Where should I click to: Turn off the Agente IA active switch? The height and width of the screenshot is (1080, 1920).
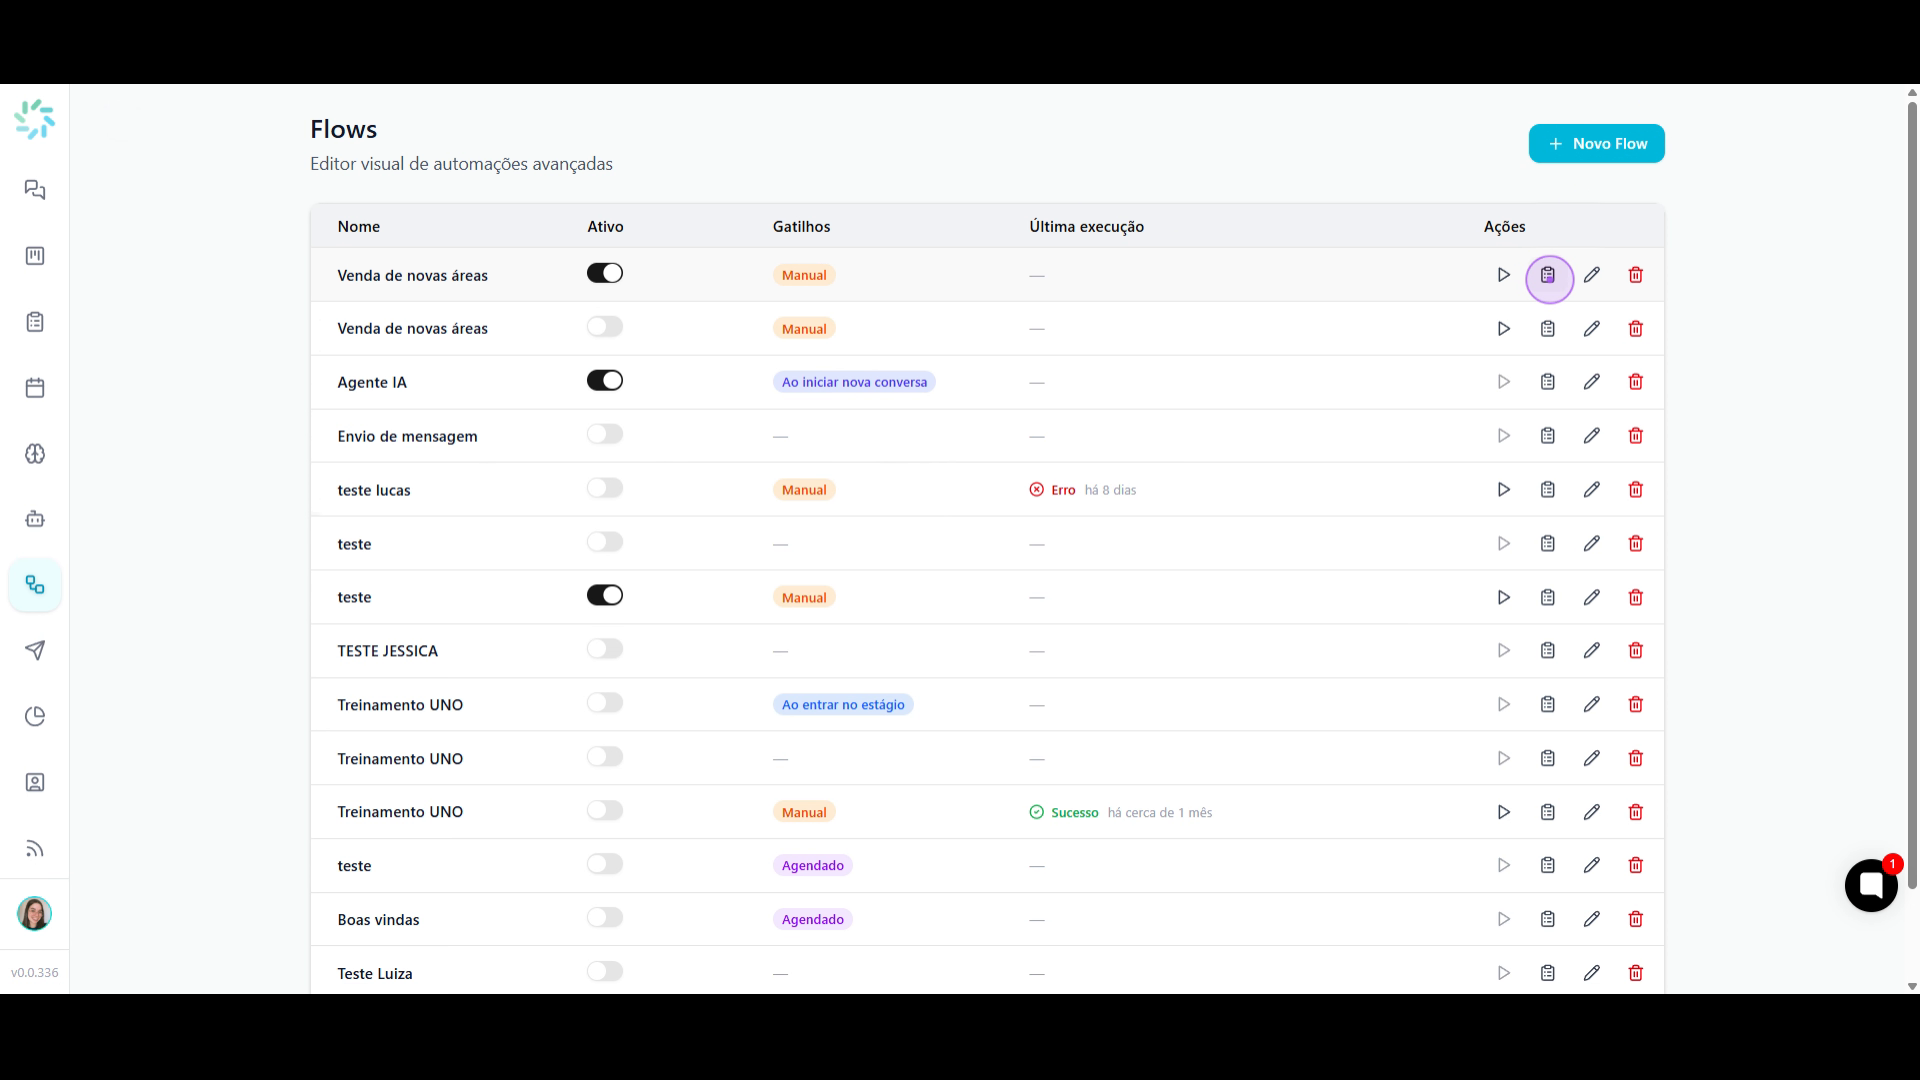coord(604,380)
